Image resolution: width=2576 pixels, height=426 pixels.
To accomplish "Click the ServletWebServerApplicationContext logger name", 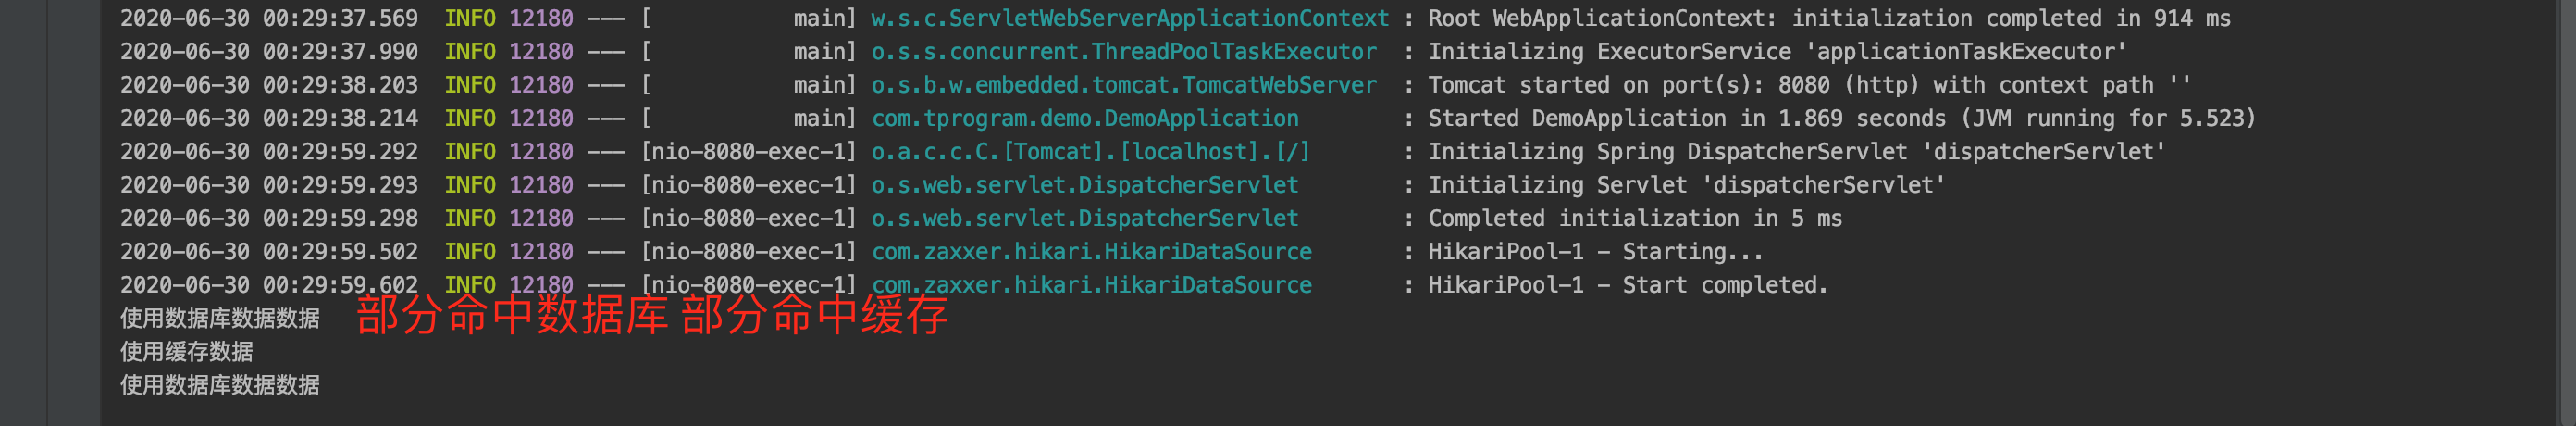I will [x=1129, y=18].
